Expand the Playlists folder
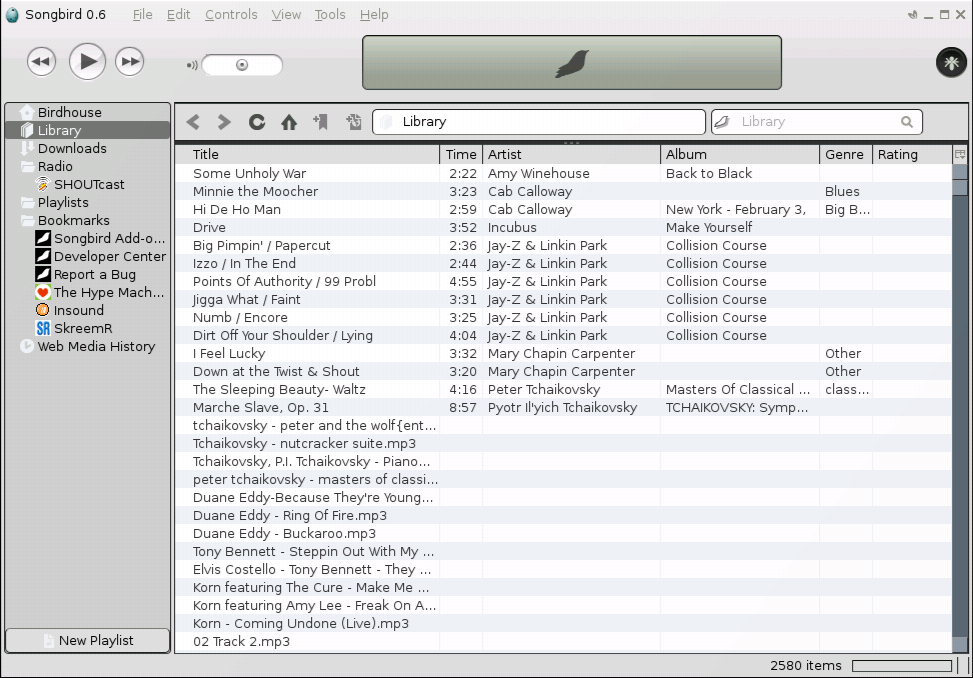Viewport: 973px width, 678px height. (87, 202)
